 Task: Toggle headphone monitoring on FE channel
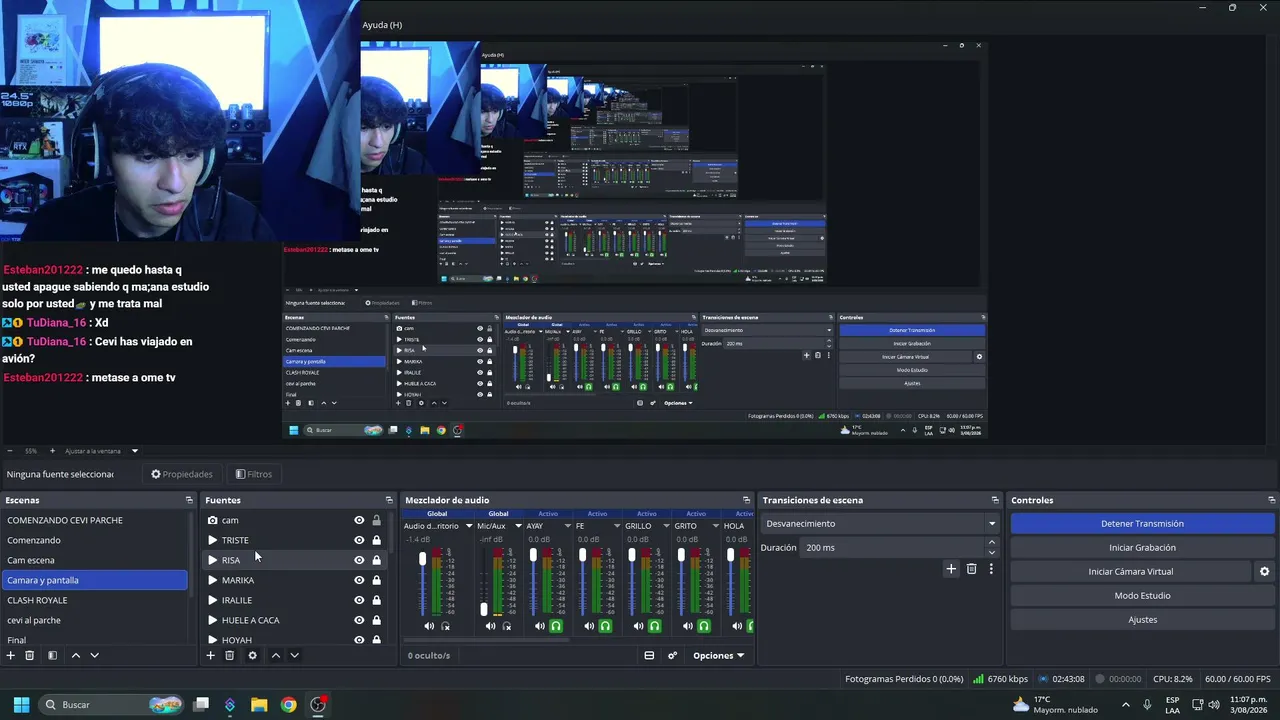(605, 626)
